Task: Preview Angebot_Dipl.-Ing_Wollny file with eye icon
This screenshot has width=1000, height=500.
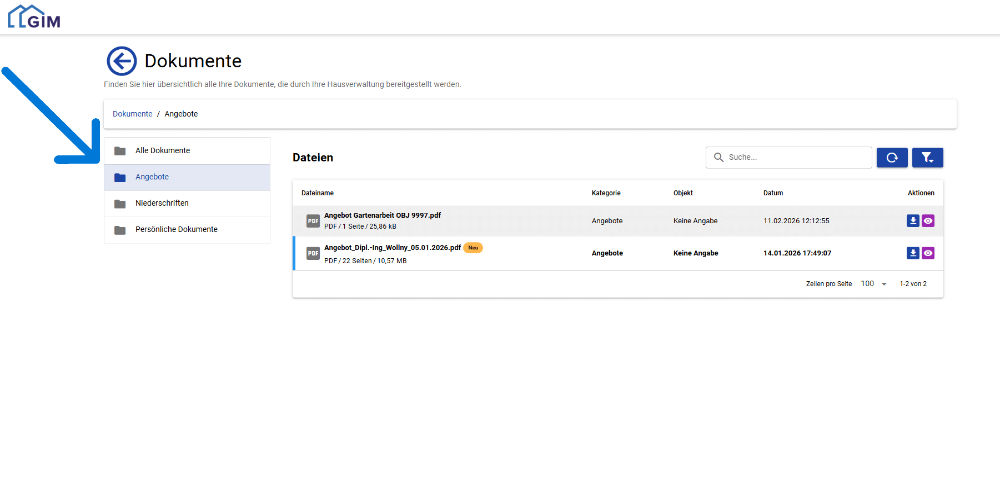Action: (928, 253)
